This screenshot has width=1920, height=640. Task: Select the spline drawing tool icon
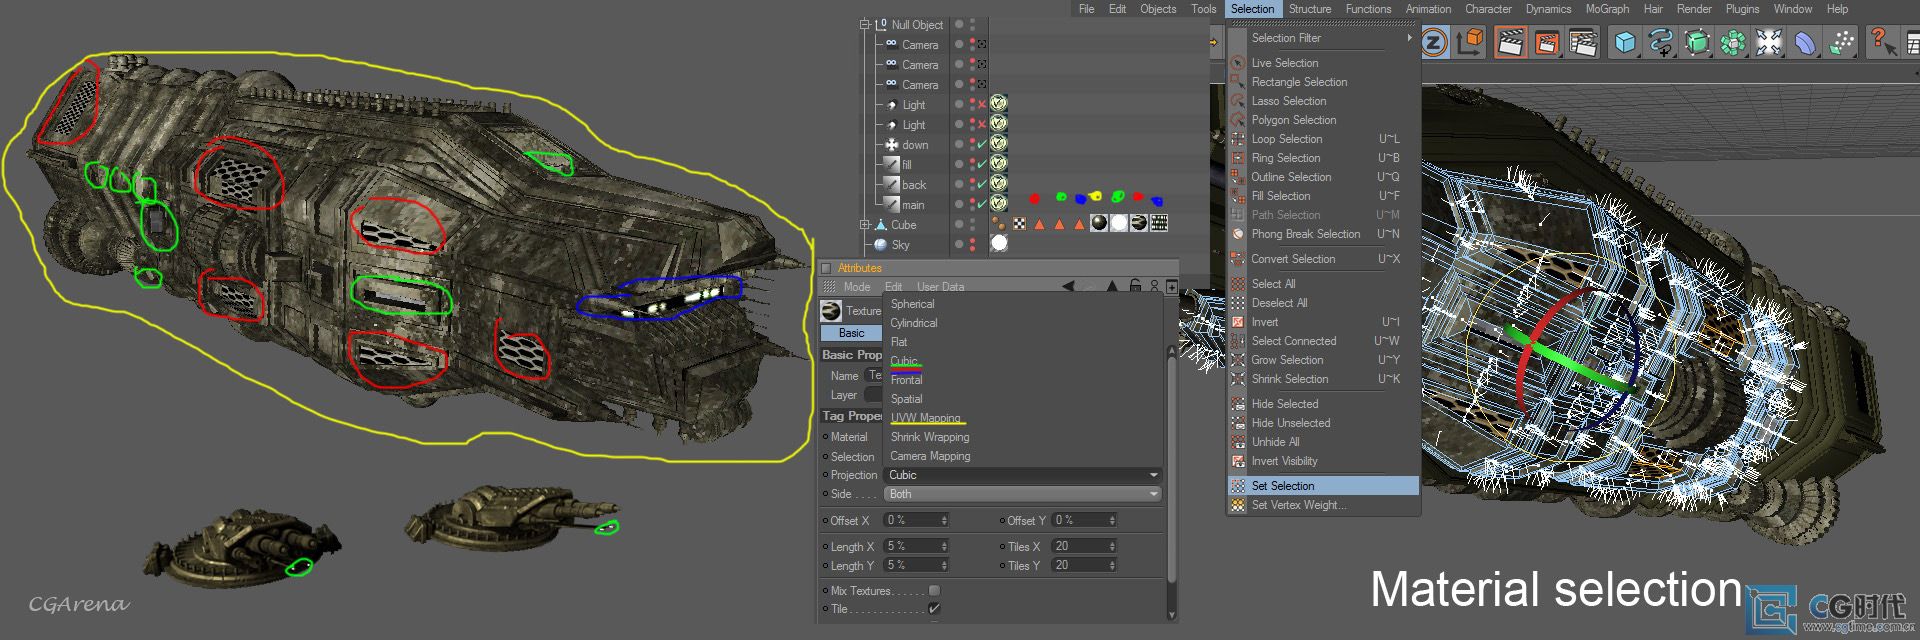pos(1661,42)
